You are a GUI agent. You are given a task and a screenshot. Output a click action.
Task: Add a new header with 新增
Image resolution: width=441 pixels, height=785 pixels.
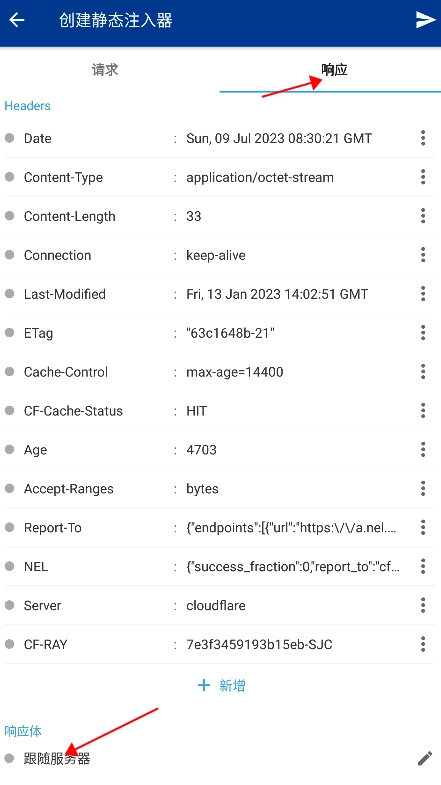221,685
